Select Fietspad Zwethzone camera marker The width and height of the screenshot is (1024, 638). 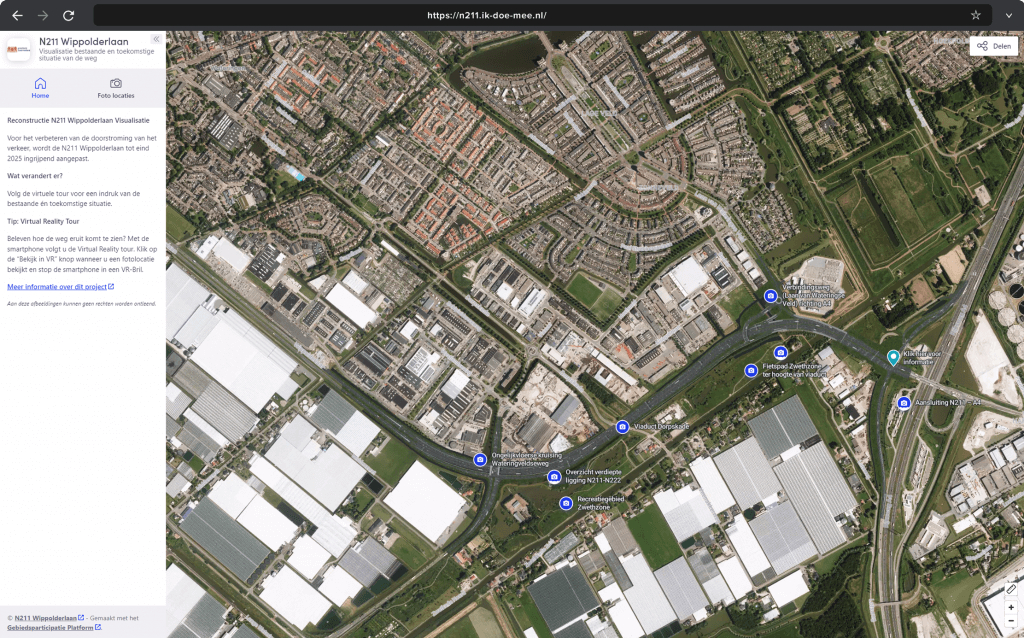pyautogui.click(x=751, y=371)
